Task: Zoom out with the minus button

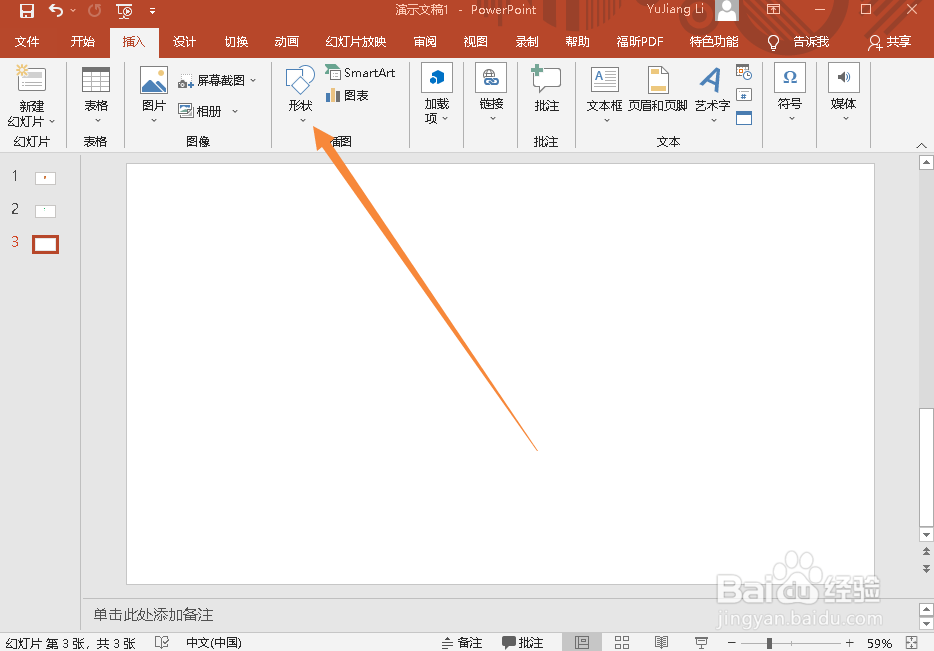Action: pyautogui.click(x=731, y=643)
